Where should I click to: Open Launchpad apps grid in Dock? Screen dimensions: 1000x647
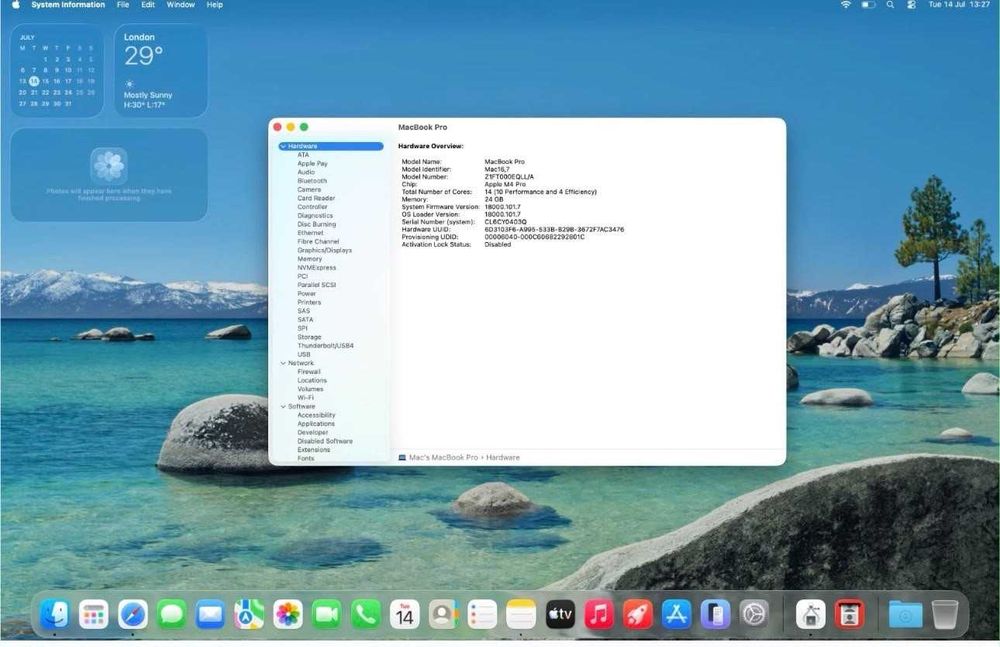point(94,615)
